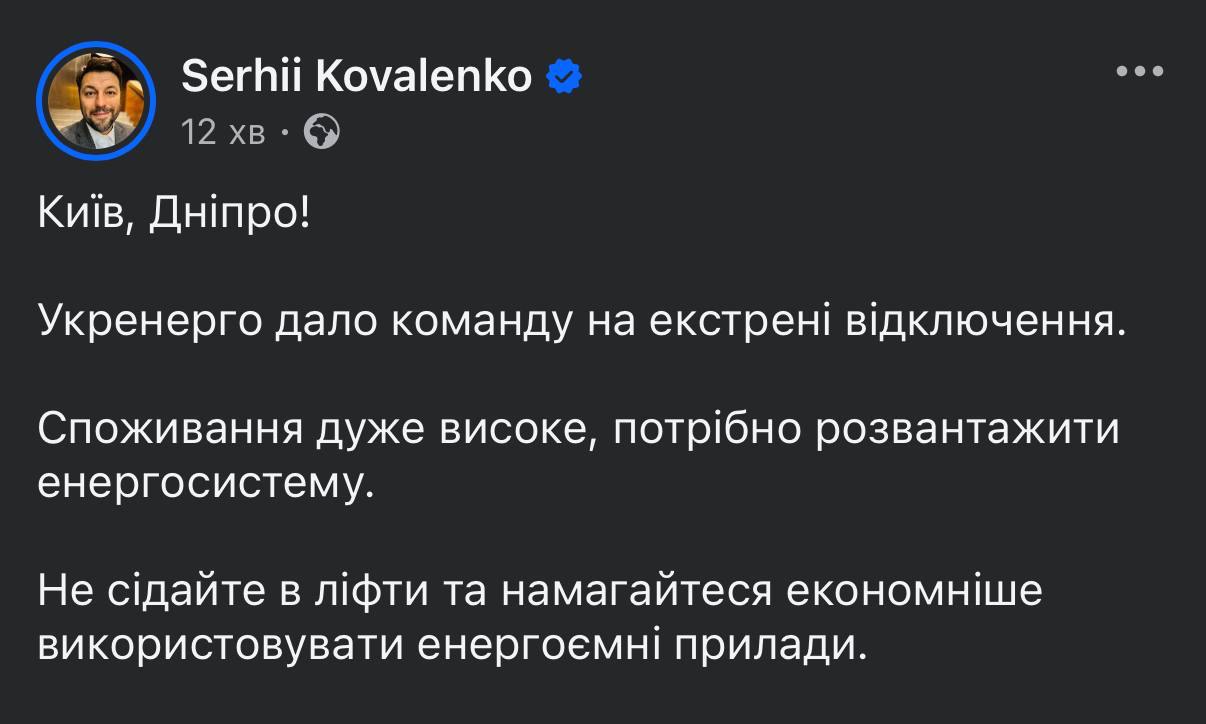Click the word "Споживання" in the post

171,431
